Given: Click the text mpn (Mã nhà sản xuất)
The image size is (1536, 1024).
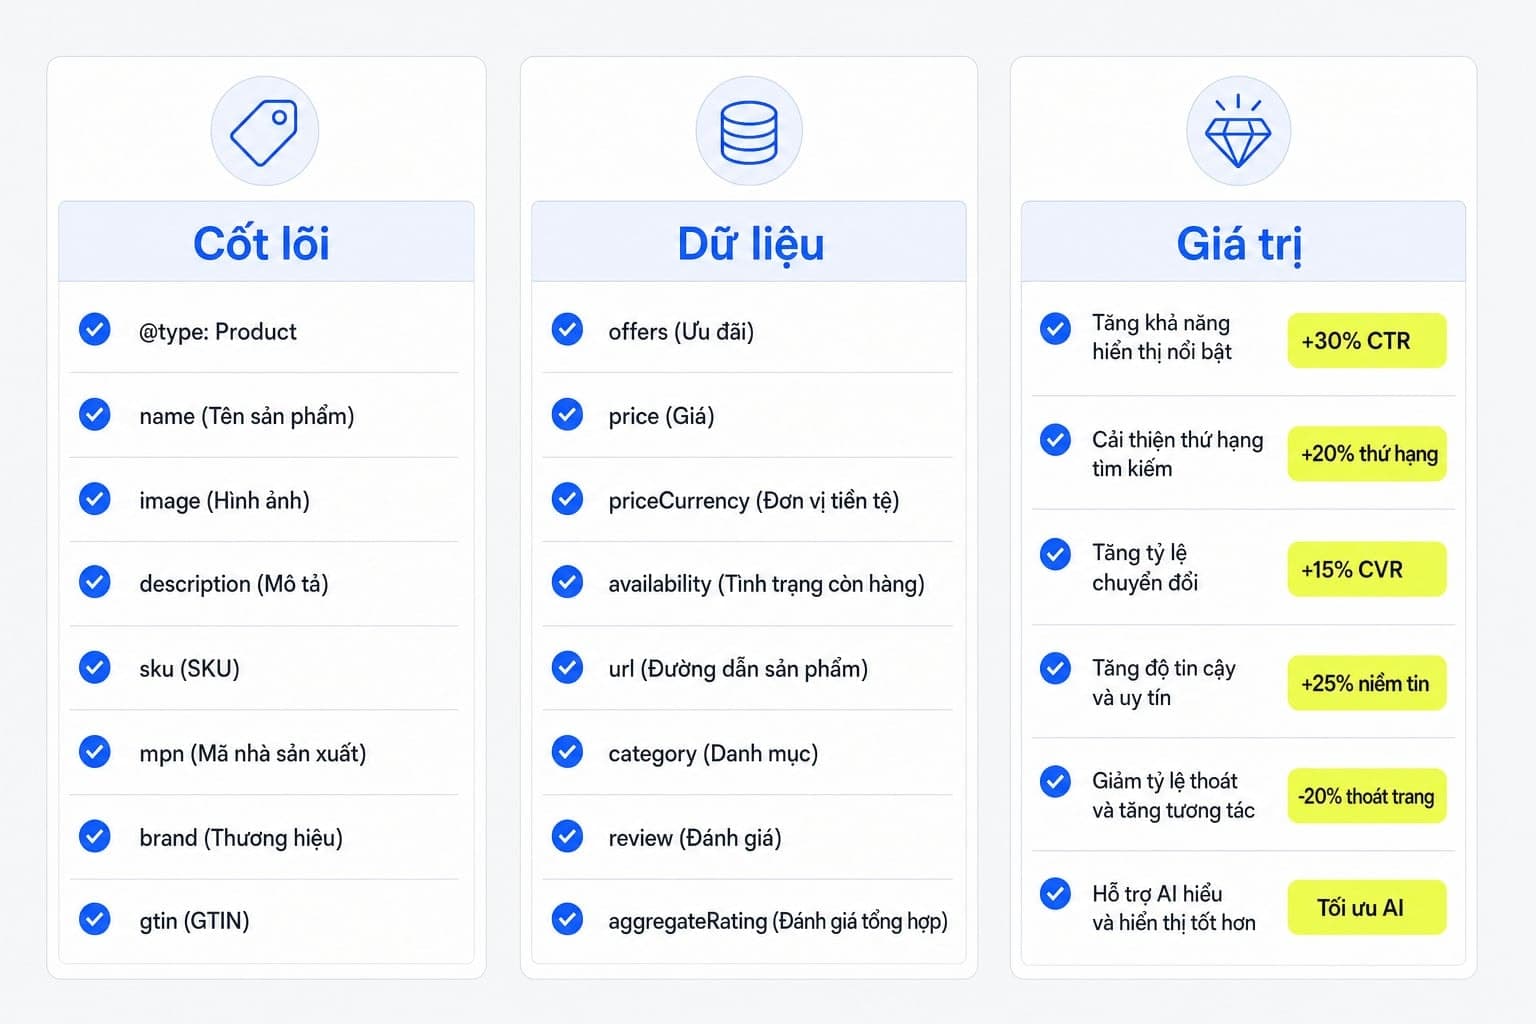Looking at the screenshot, I should 253,753.
